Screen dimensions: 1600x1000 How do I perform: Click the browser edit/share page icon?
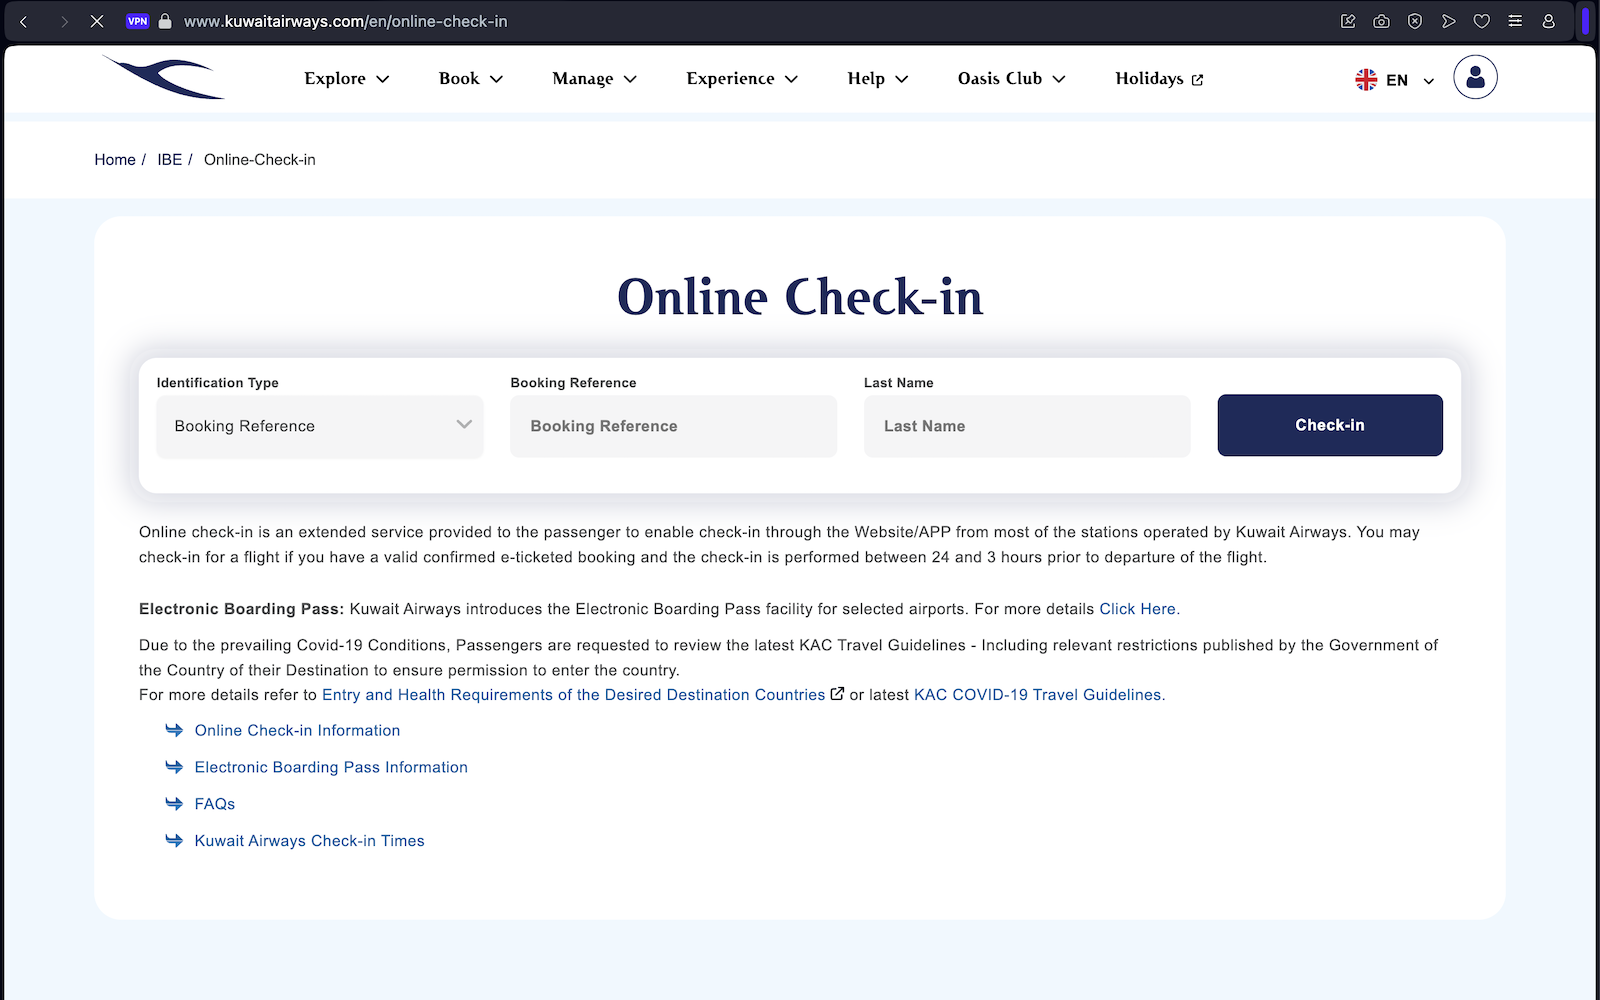[x=1348, y=21]
